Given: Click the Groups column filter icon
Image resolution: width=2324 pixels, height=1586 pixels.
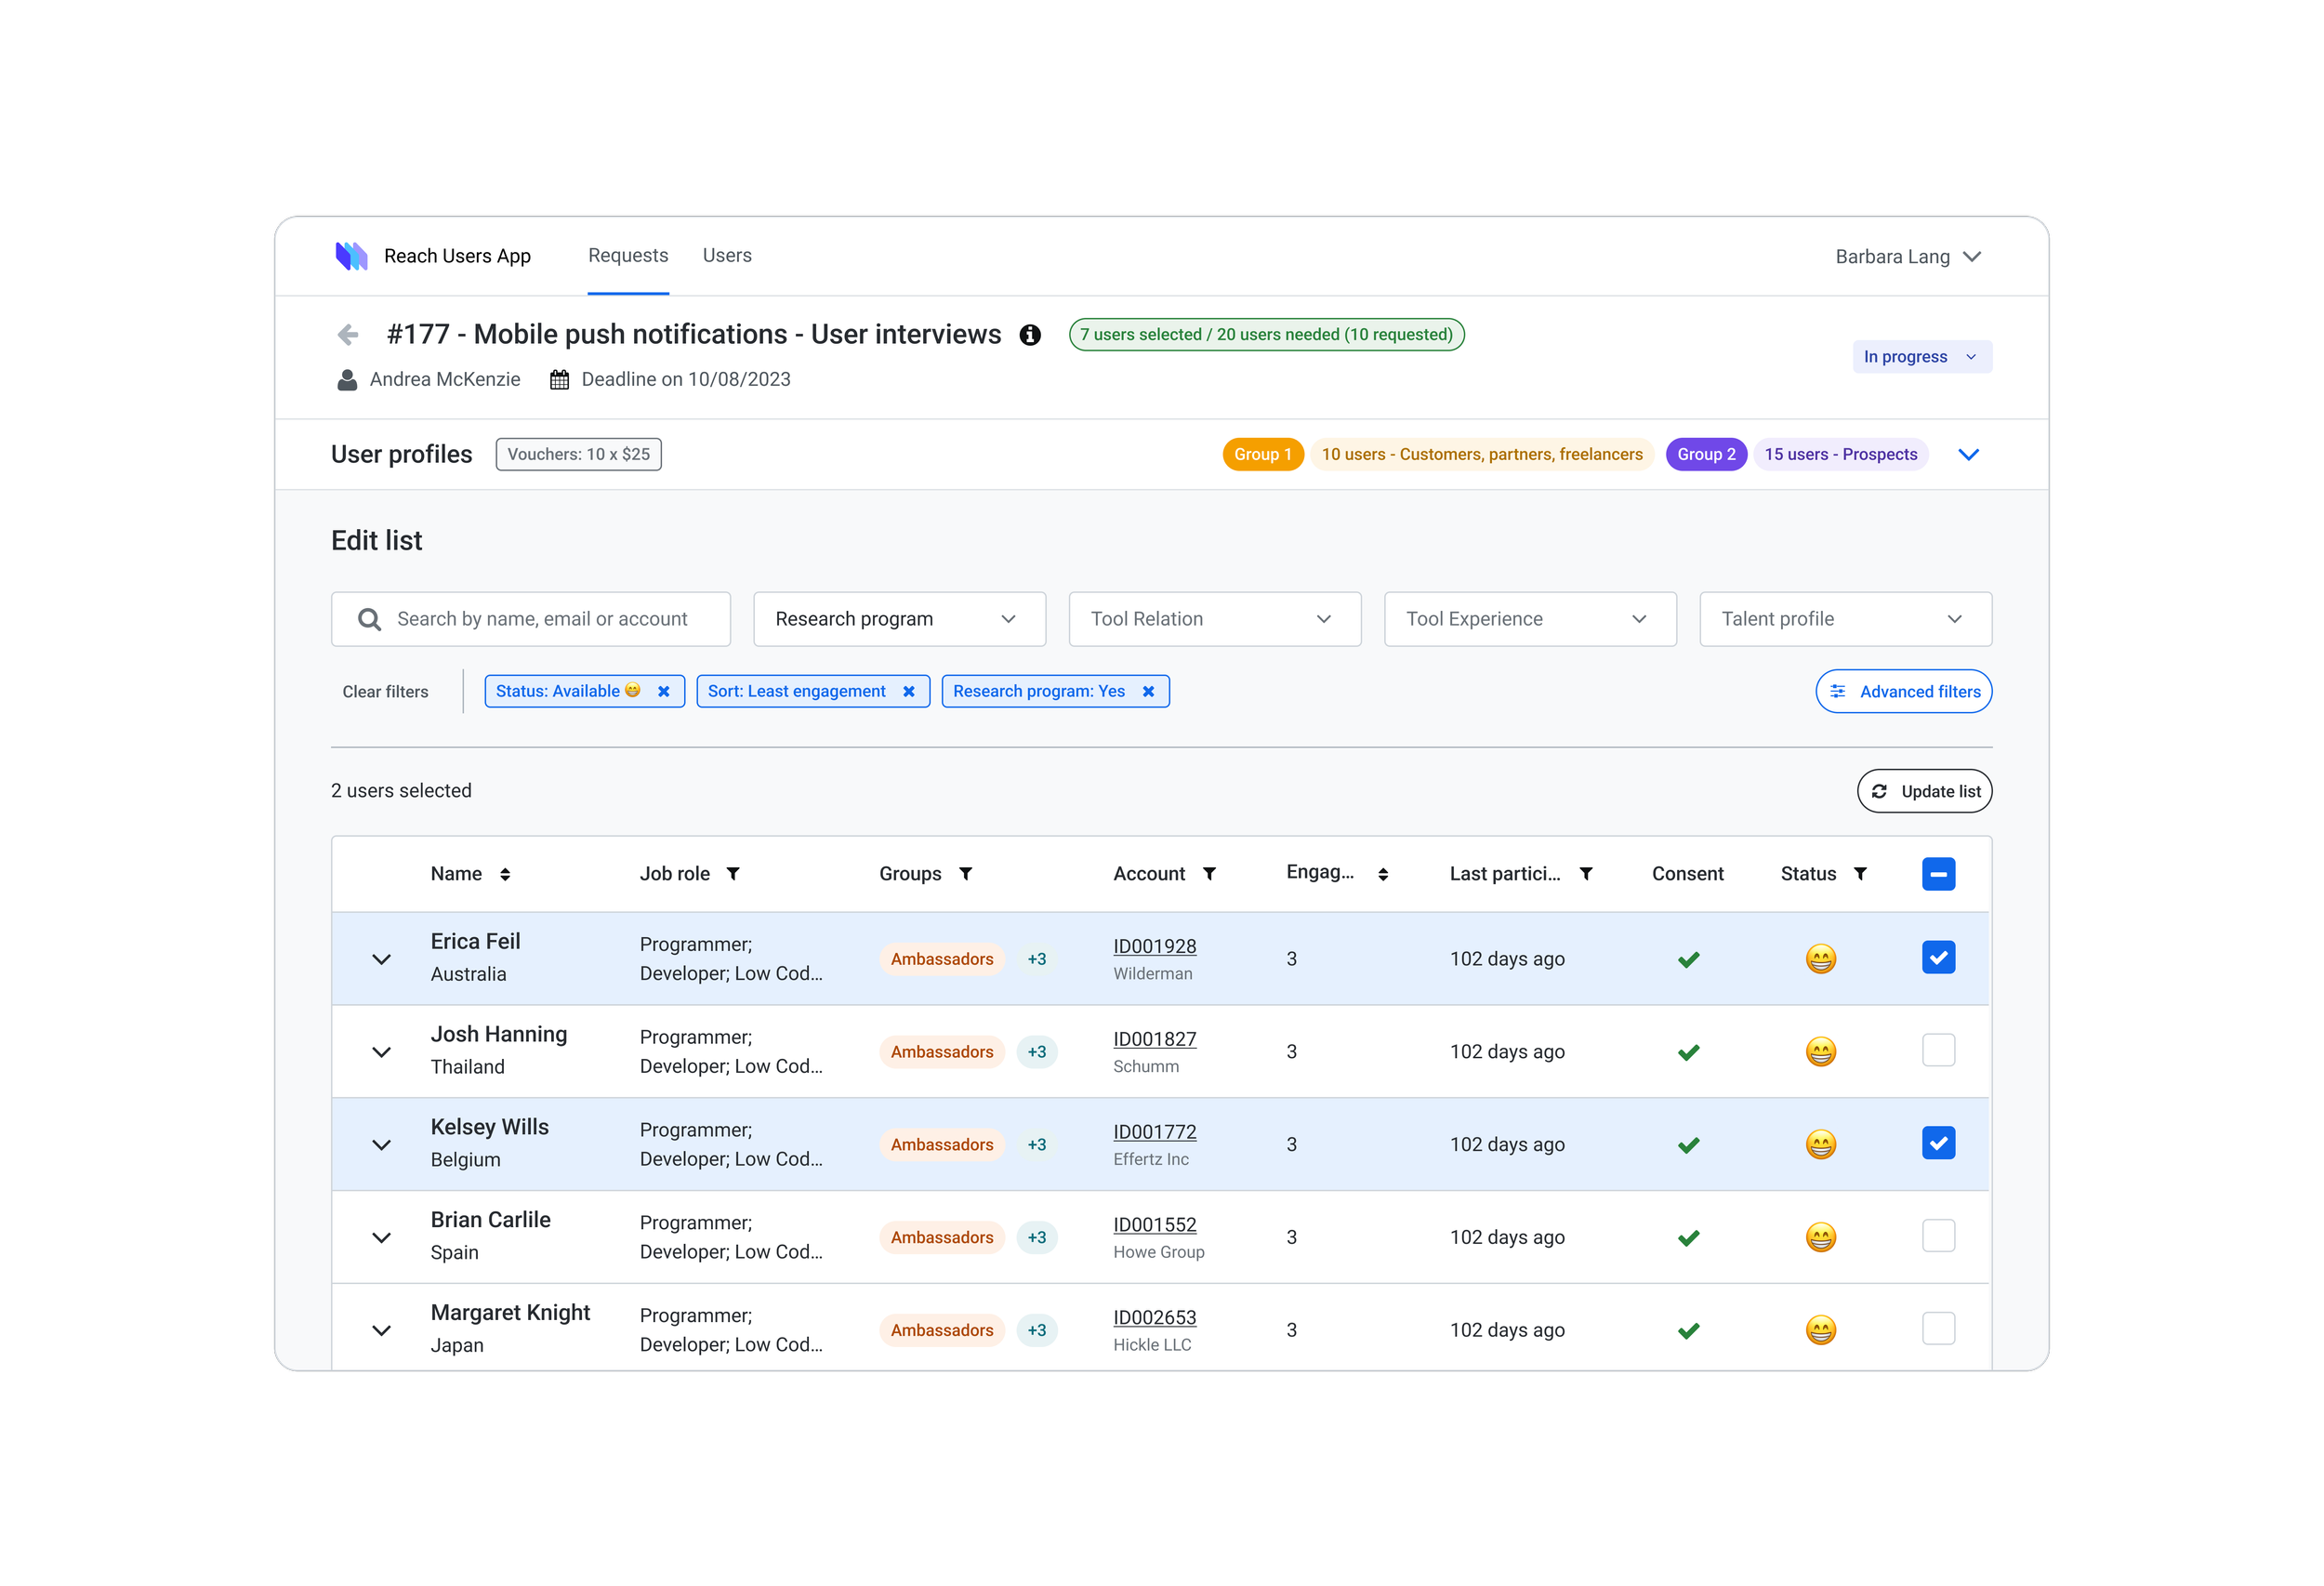Looking at the screenshot, I should (x=966, y=874).
